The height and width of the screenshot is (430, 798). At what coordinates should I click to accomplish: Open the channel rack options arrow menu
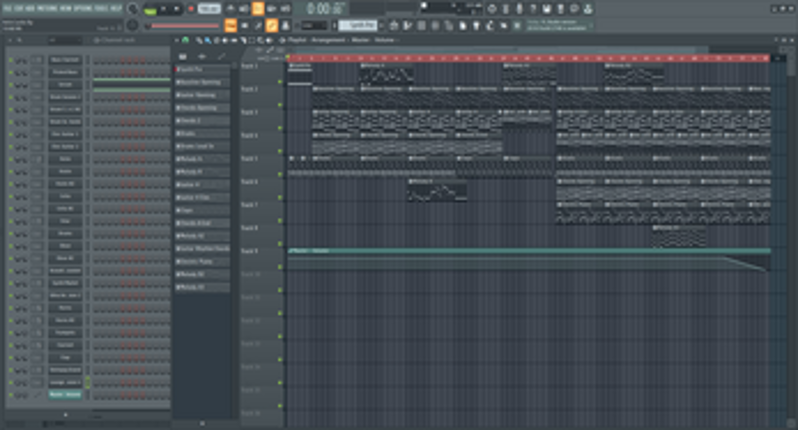click(x=10, y=40)
